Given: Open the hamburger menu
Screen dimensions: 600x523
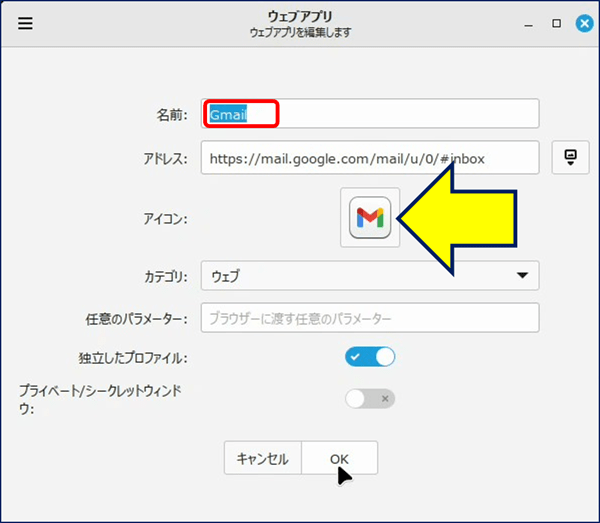Looking at the screenshot, I should coord(25,23).
